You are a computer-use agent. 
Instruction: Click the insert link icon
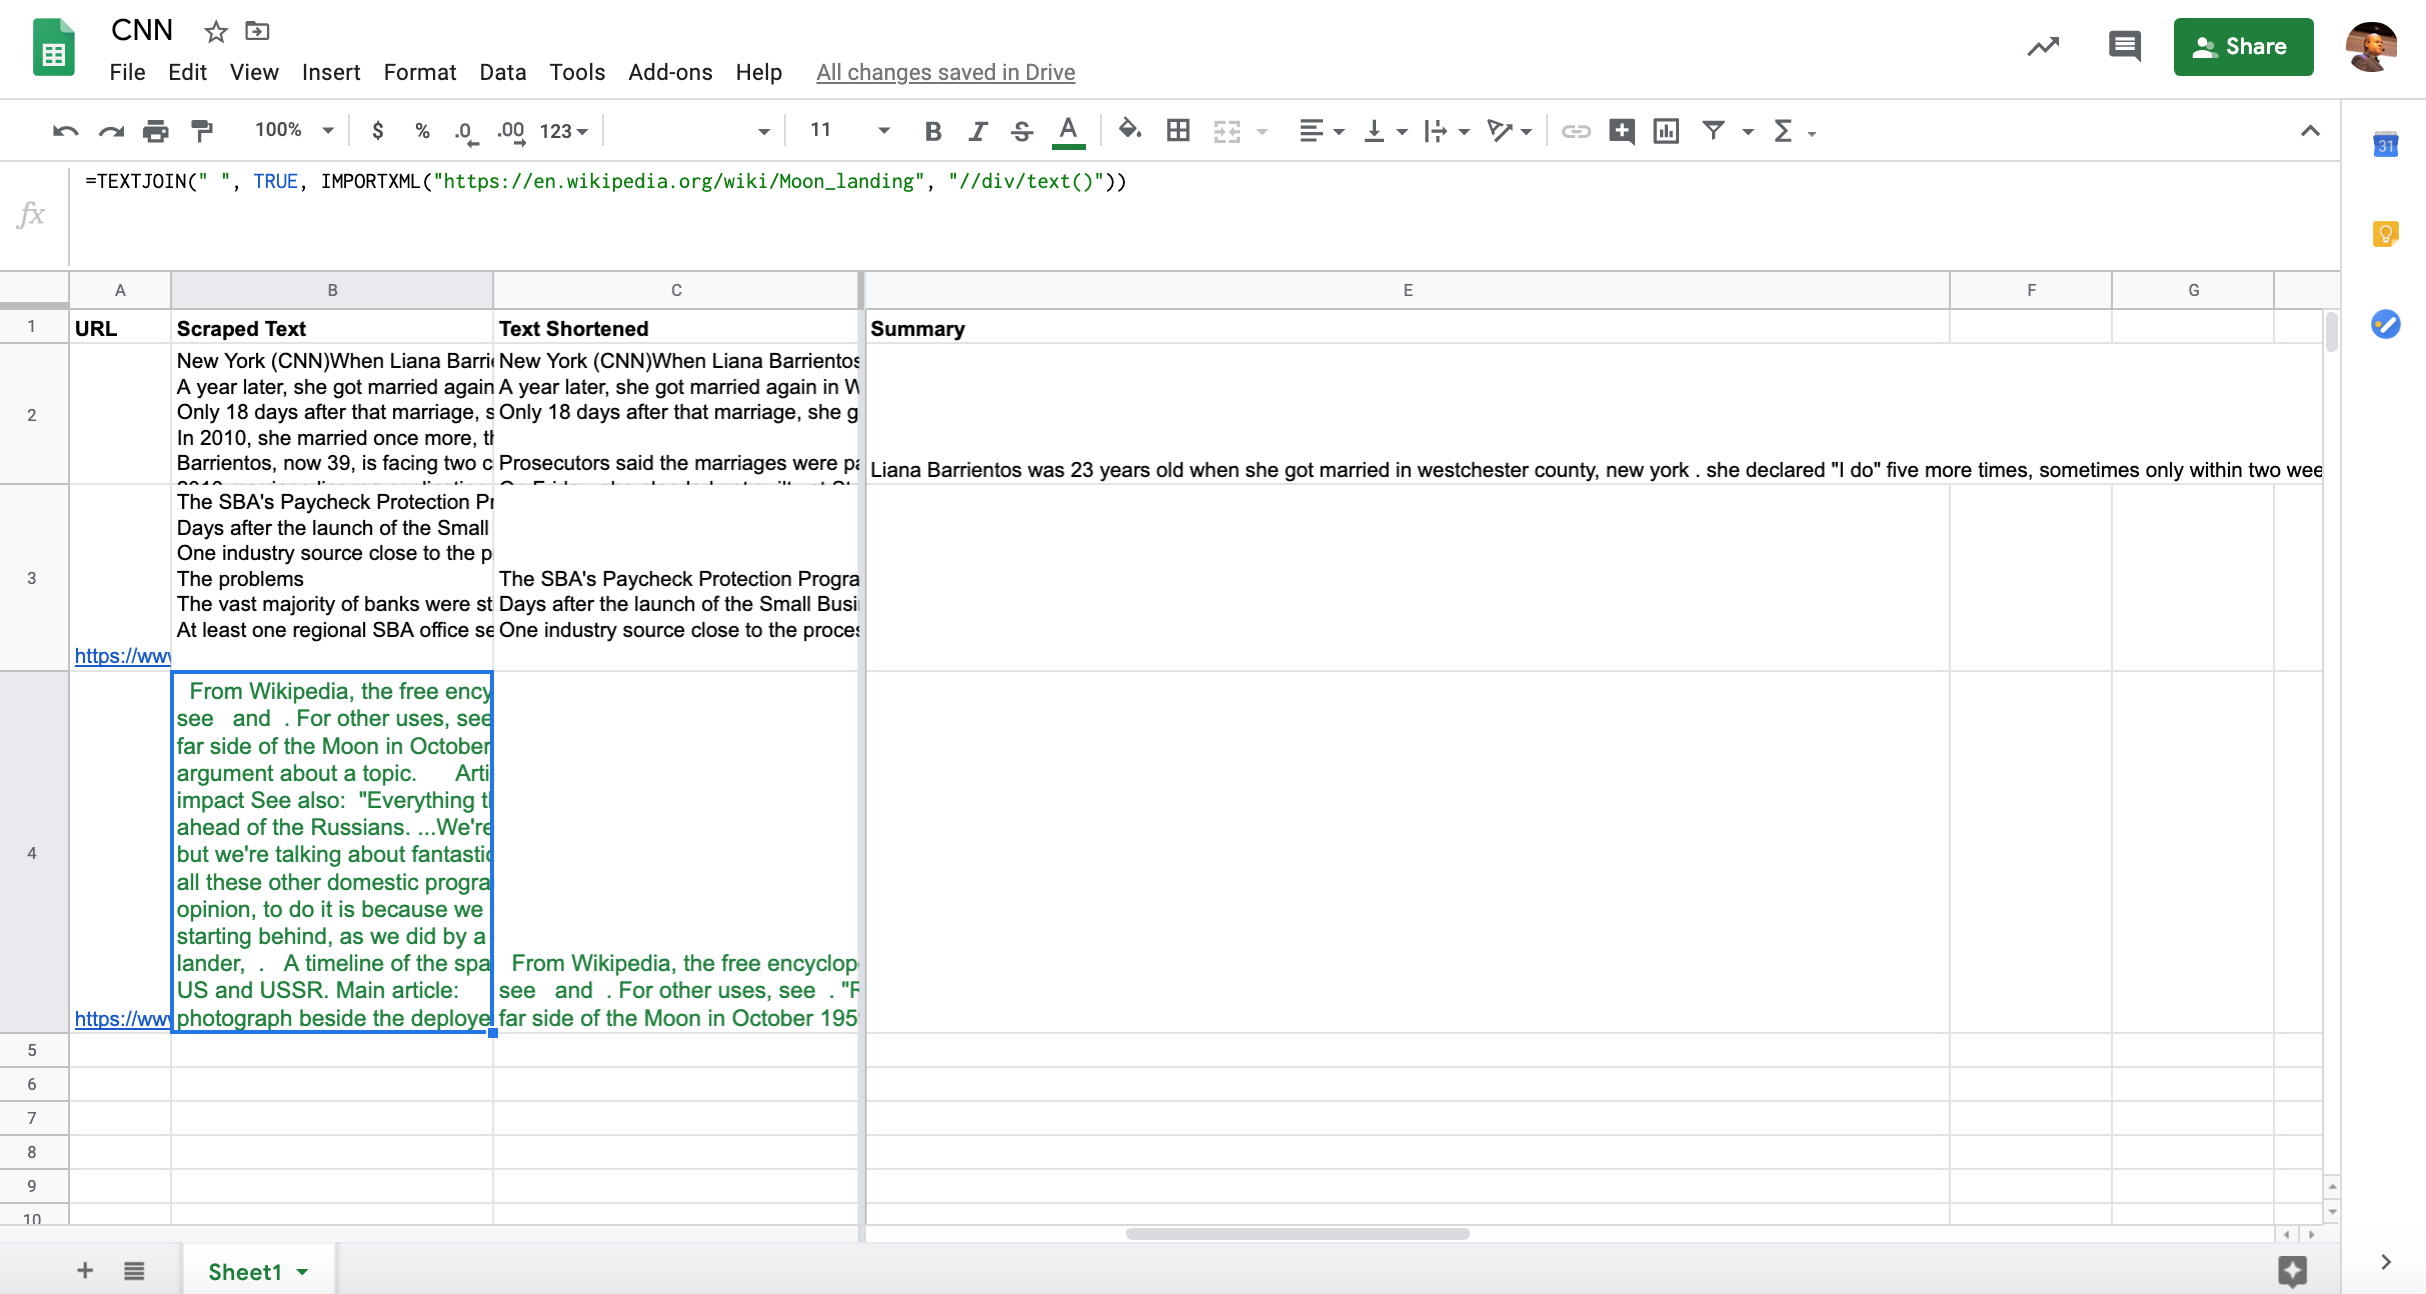coord(1576,131)
